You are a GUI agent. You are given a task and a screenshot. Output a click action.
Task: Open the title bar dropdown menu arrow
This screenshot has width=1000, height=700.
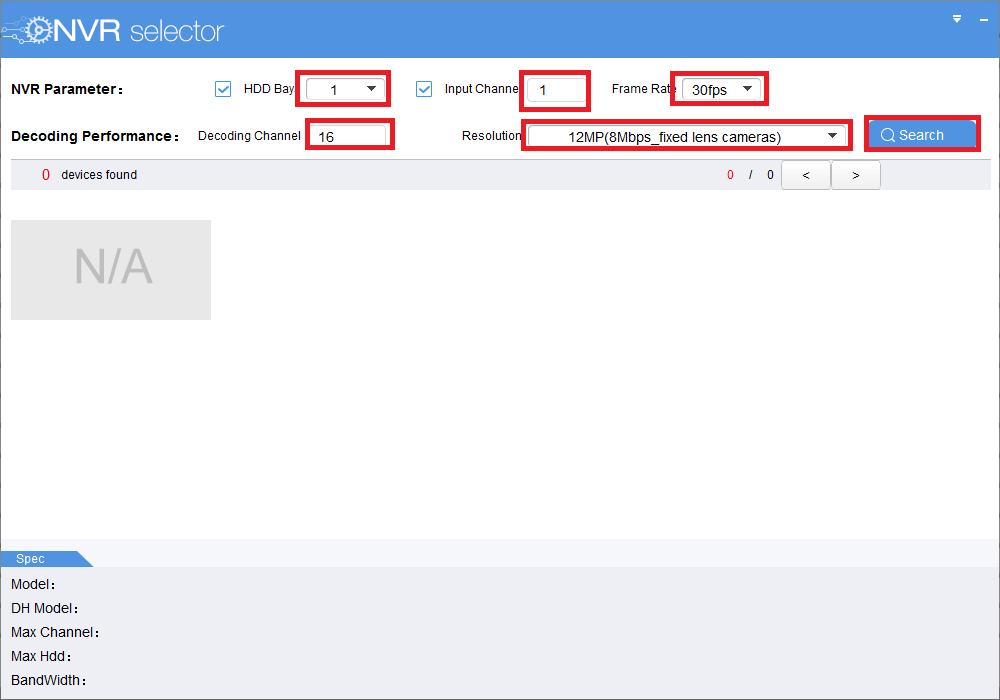[x=957, y=19]
